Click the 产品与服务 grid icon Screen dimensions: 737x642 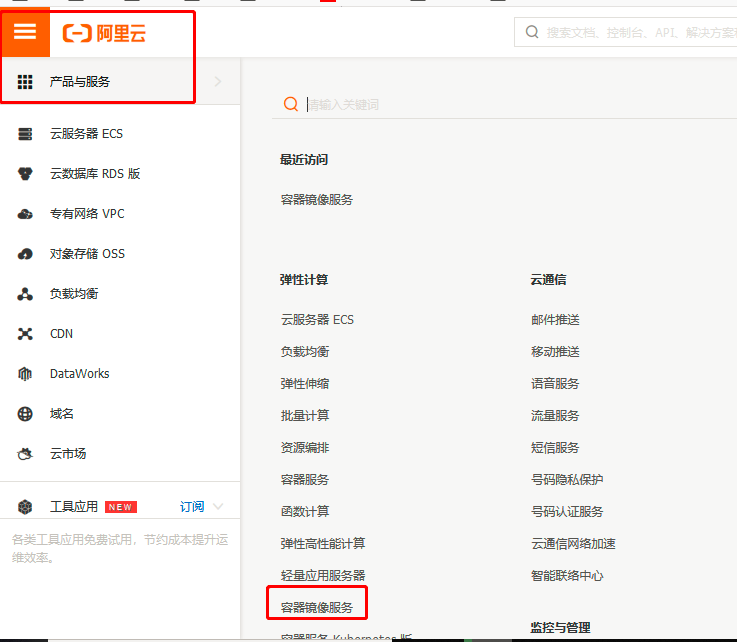click(x=25, y=82)
